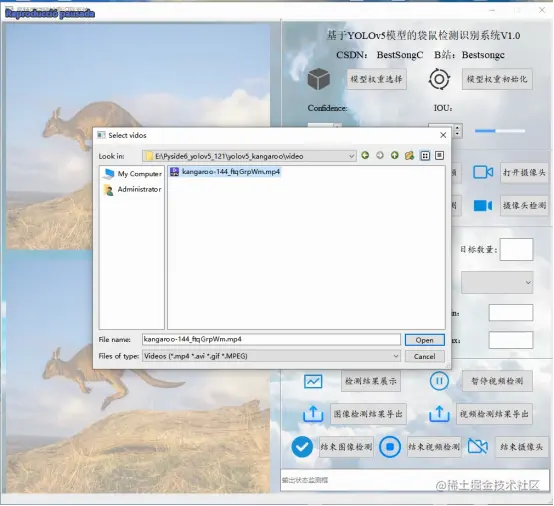The image size is (554, 506).
Task: Click the circular stop icon
Action: click(x=390, y=447)
